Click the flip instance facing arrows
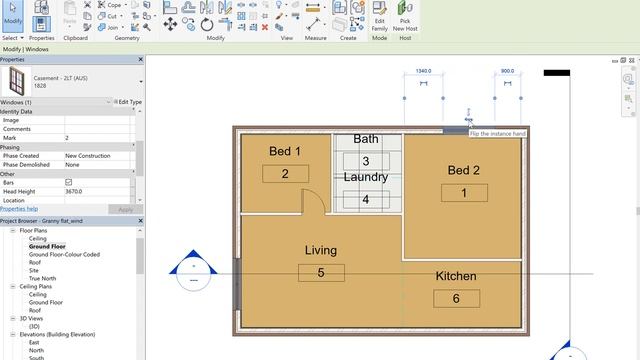 pos(469,111)
